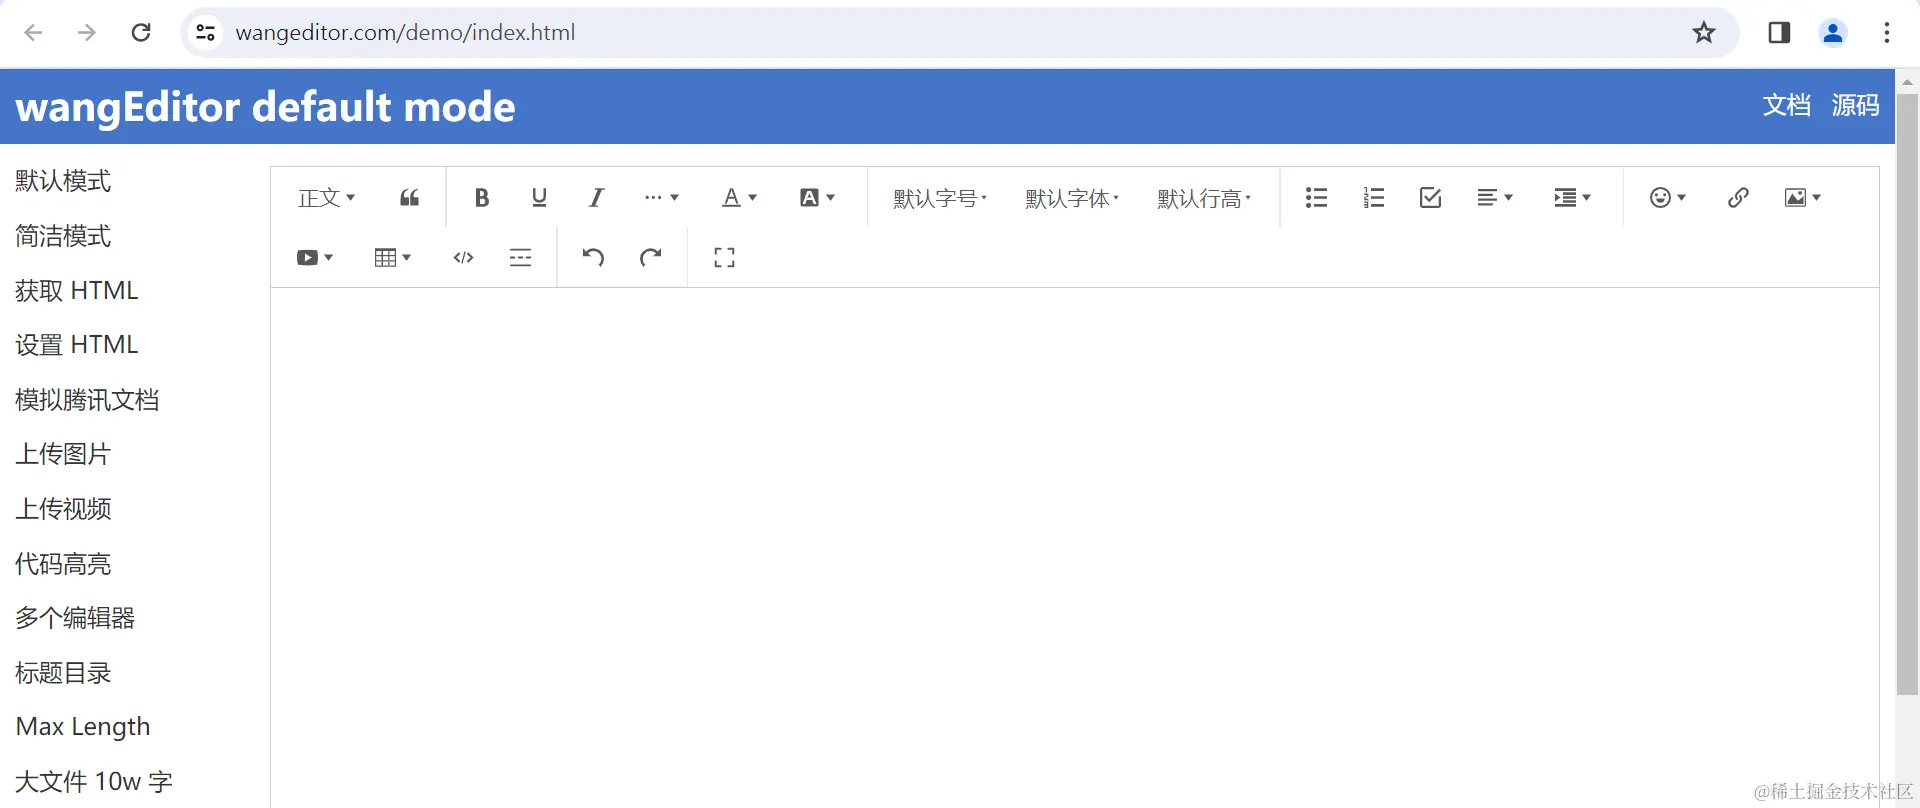Open the browser side panel

(x=1779, y=33)
